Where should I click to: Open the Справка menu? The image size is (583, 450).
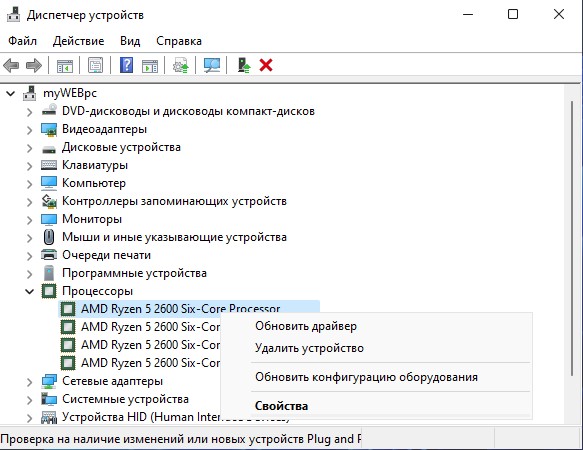click(179, 41)
